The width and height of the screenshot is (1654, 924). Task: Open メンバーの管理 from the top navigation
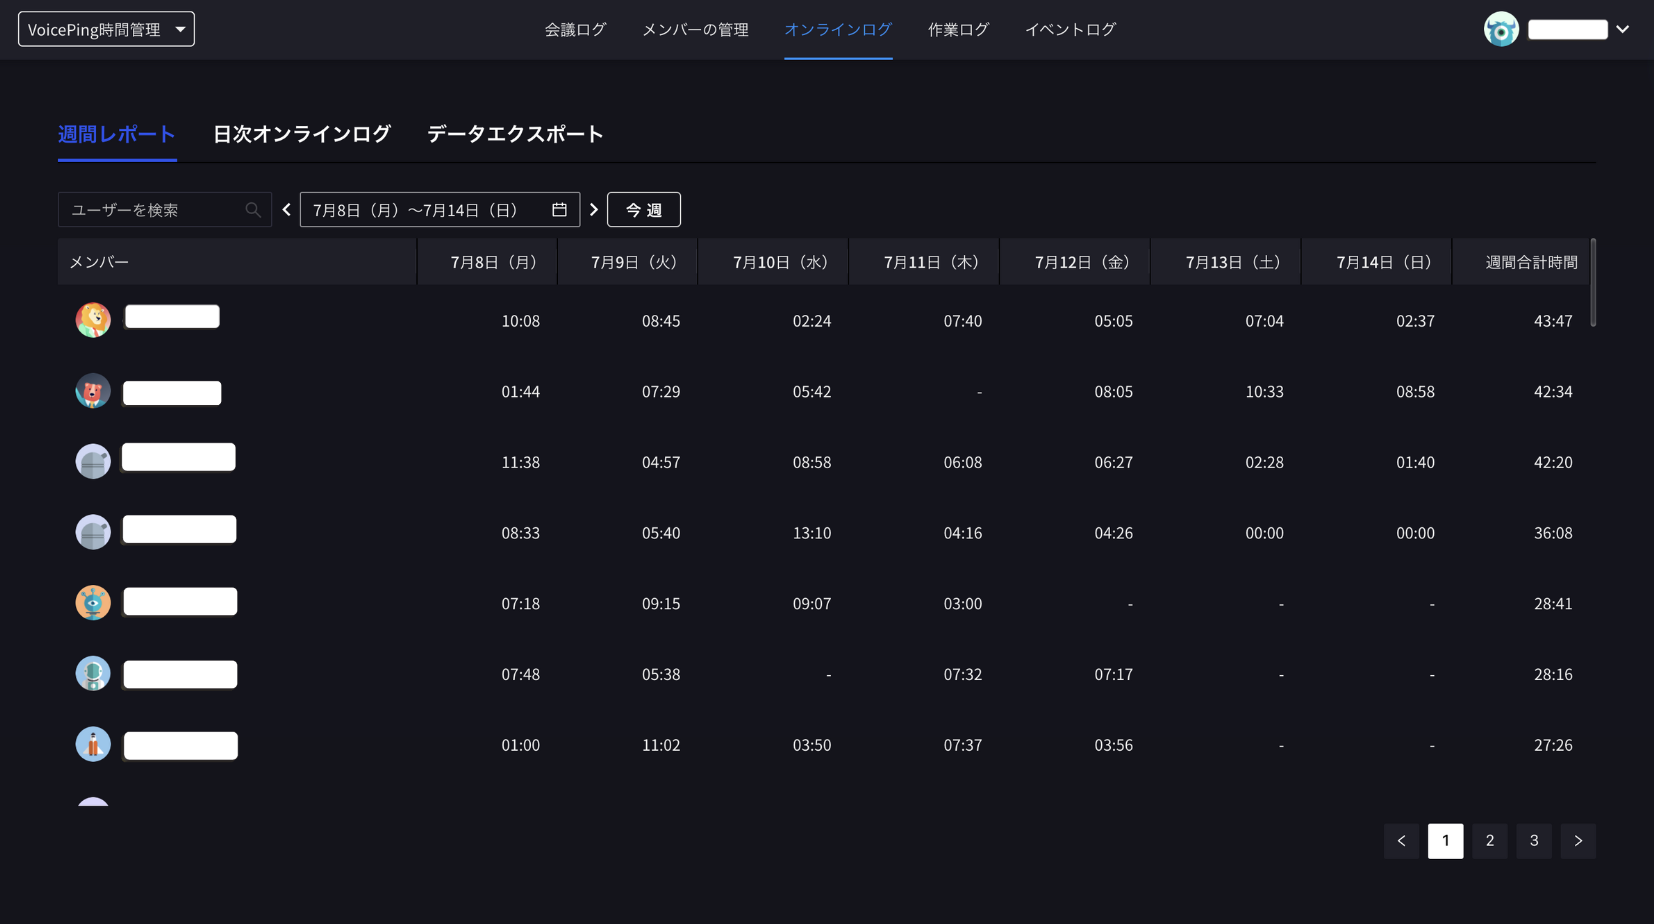[x=695, y=30]
